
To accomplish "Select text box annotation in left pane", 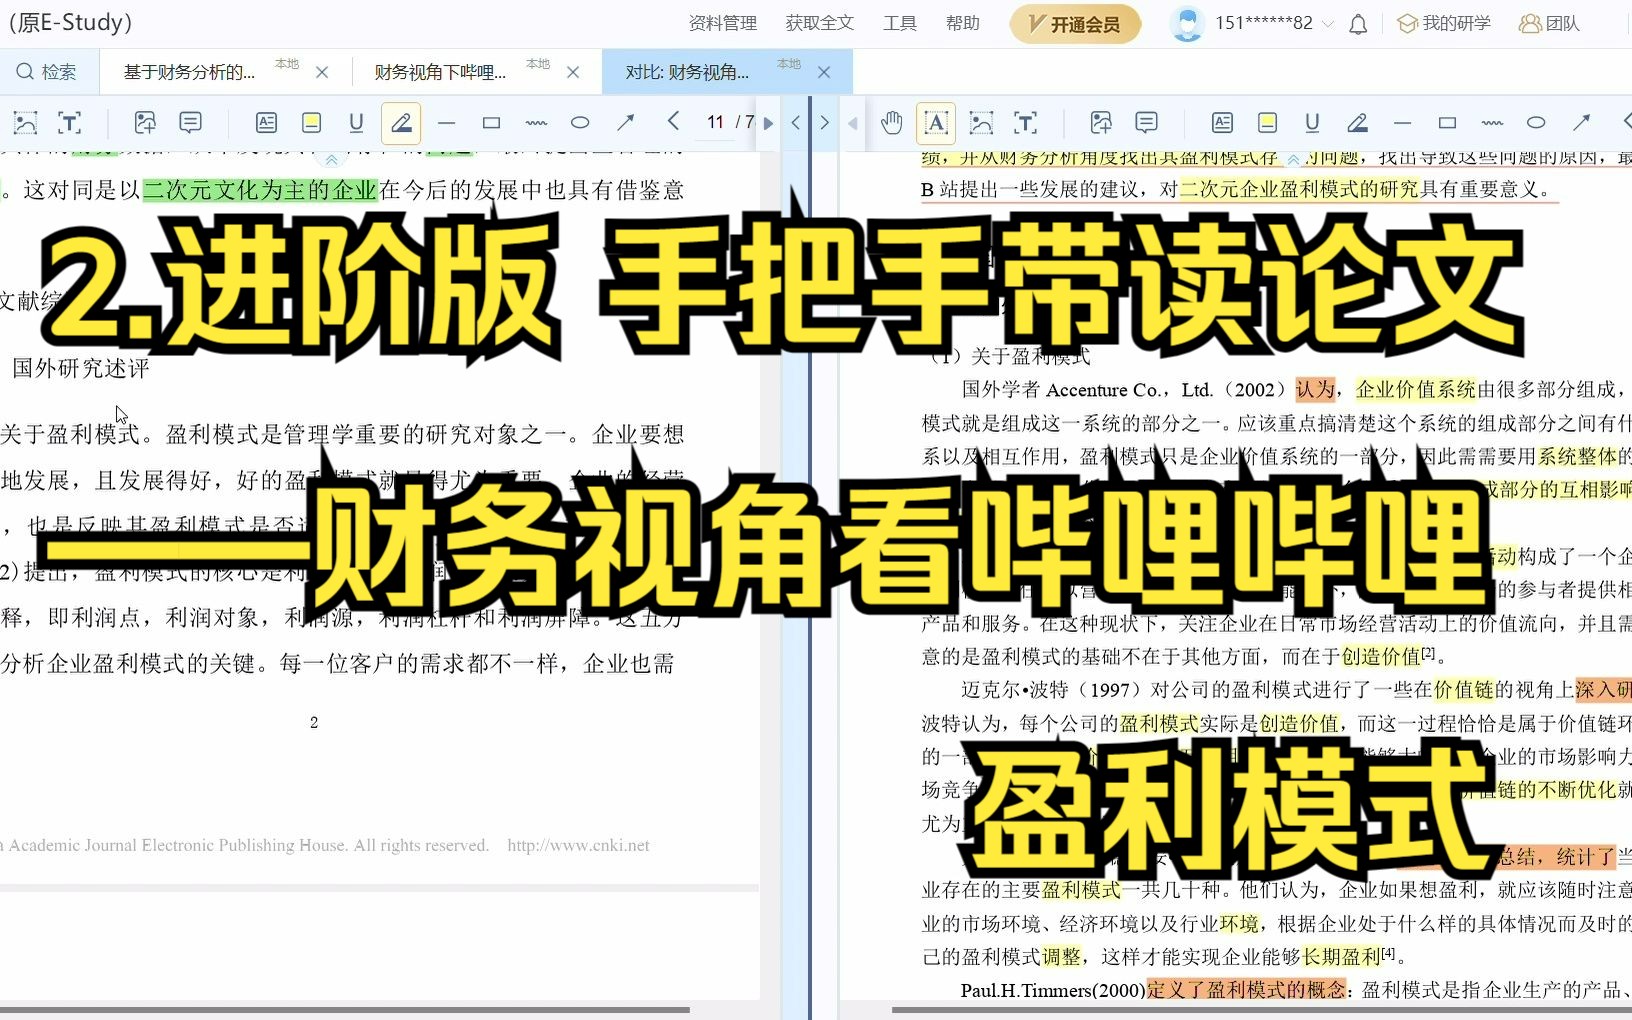I will point(266,123).
